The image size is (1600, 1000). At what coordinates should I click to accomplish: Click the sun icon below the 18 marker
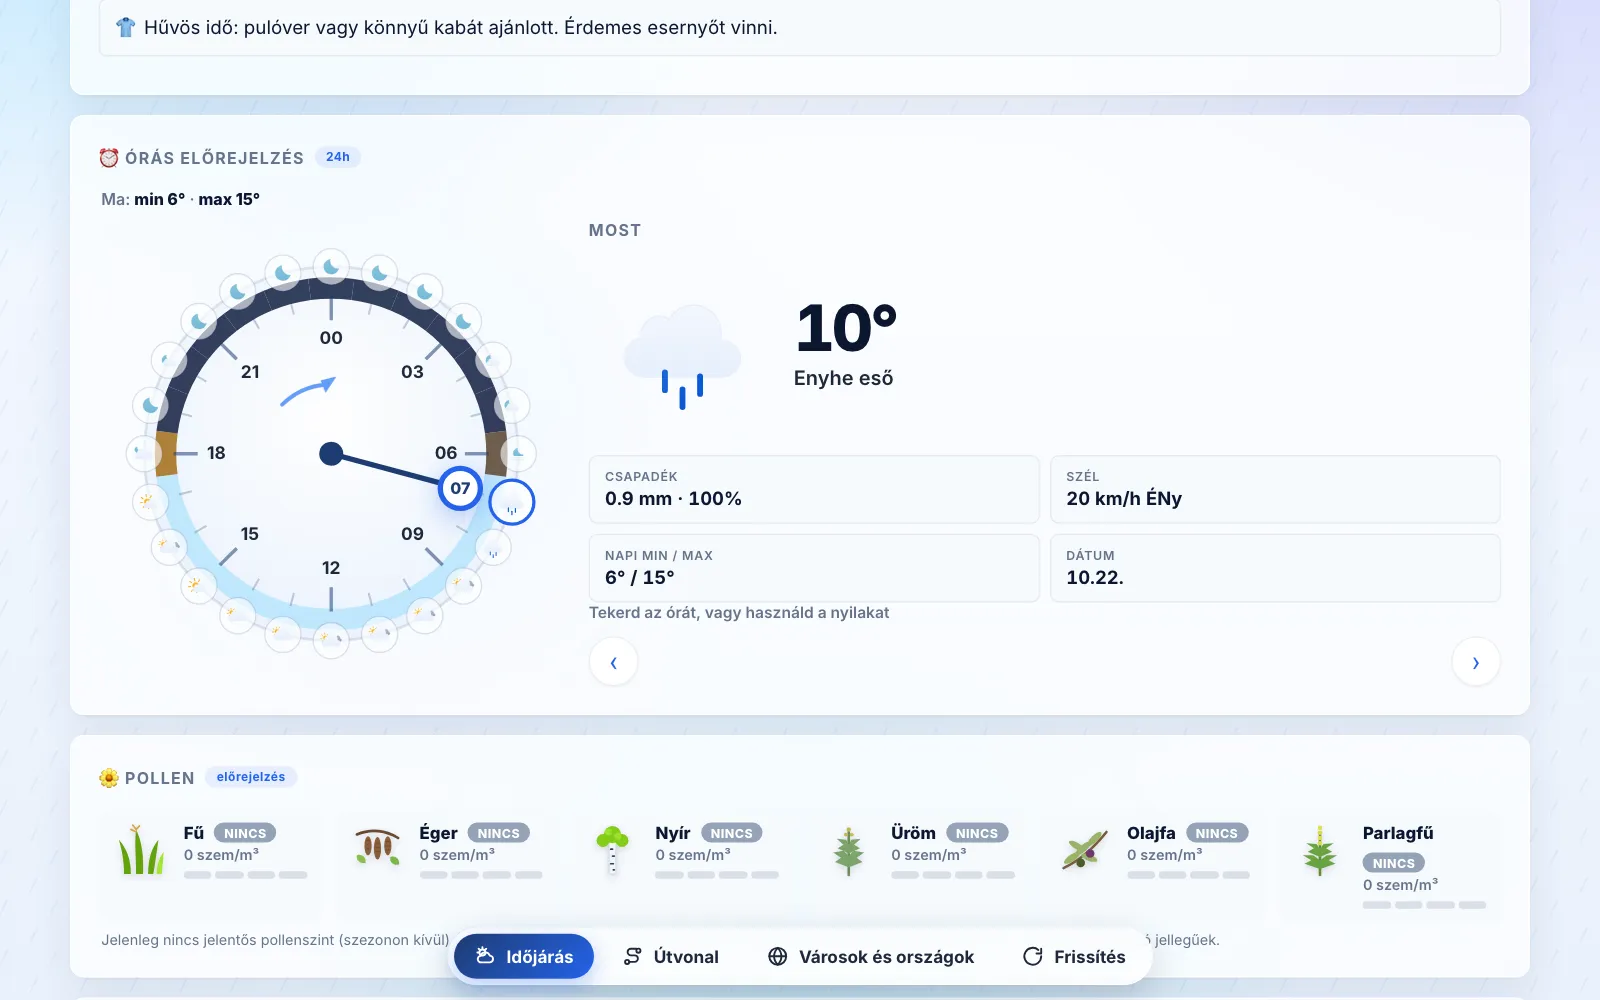tap(150, 501)
